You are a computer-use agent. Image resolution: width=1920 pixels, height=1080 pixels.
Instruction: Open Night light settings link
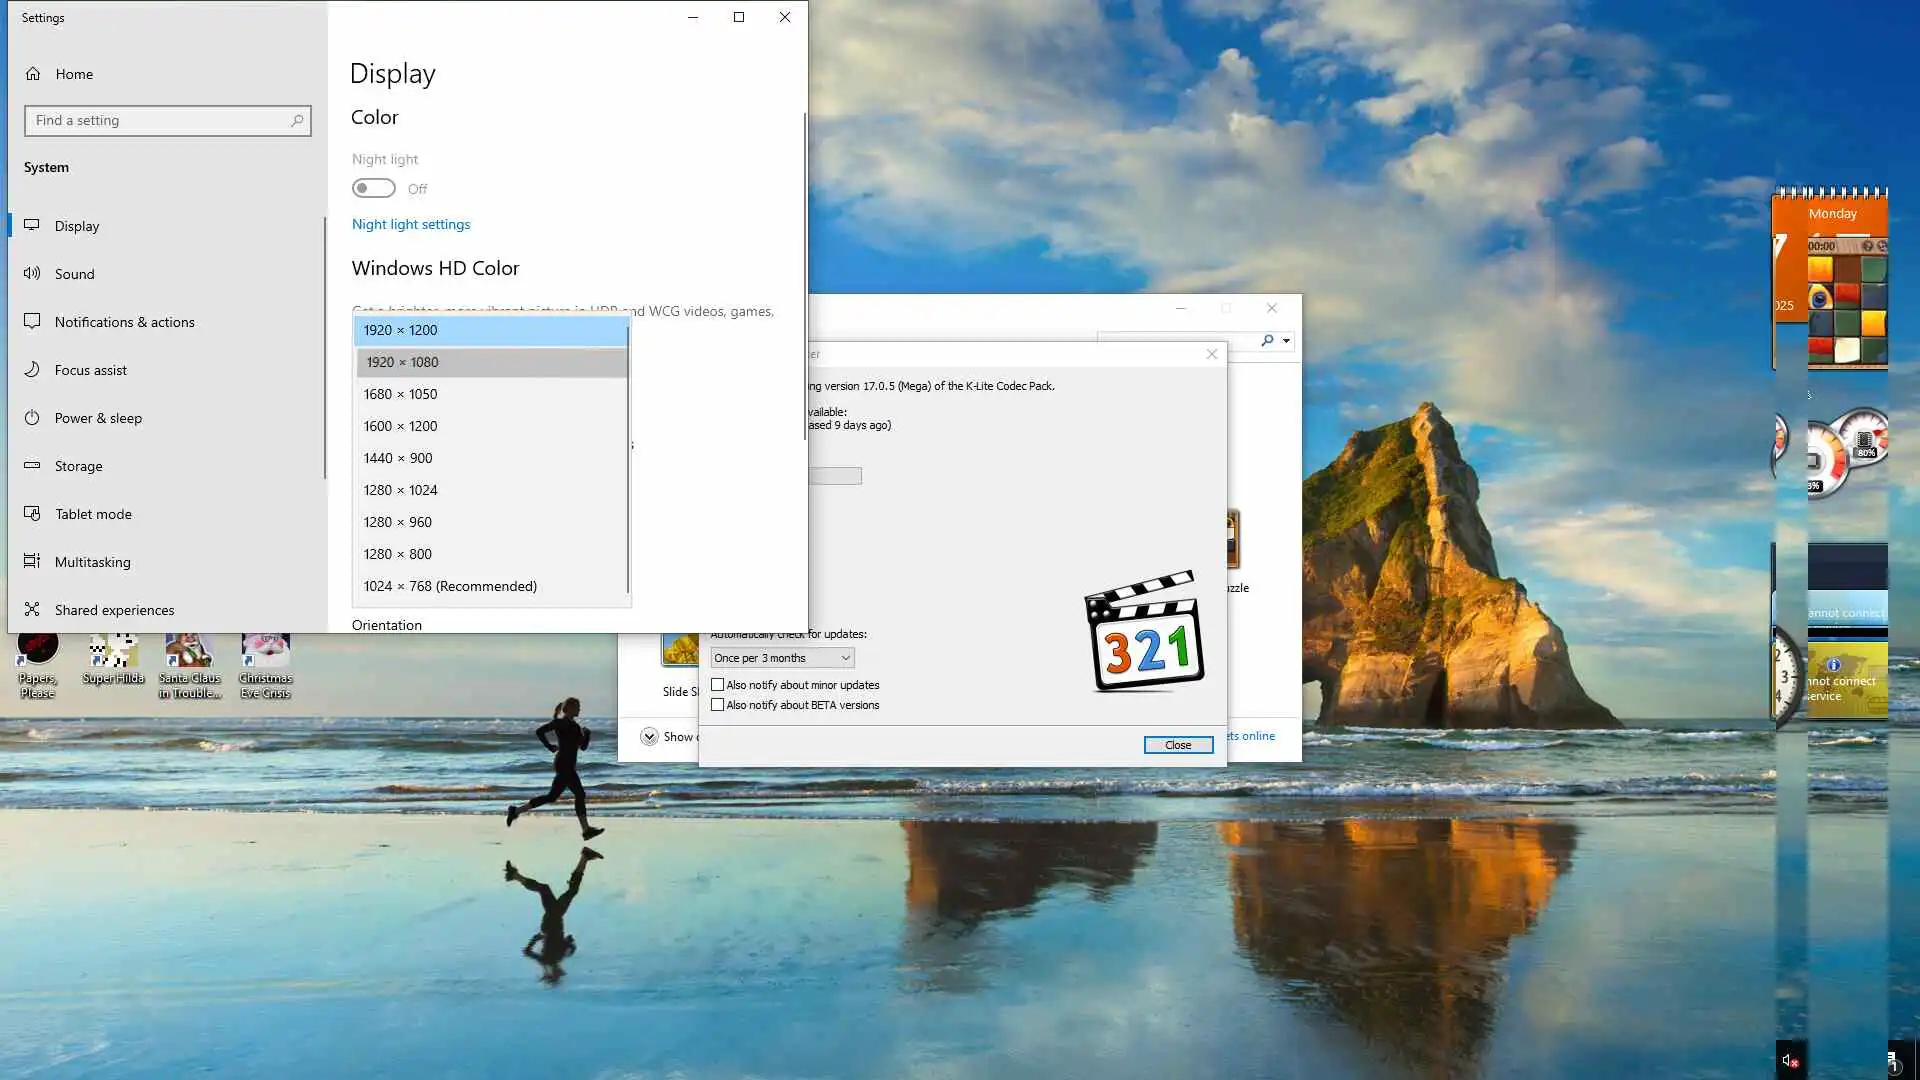tap(410, 225)
